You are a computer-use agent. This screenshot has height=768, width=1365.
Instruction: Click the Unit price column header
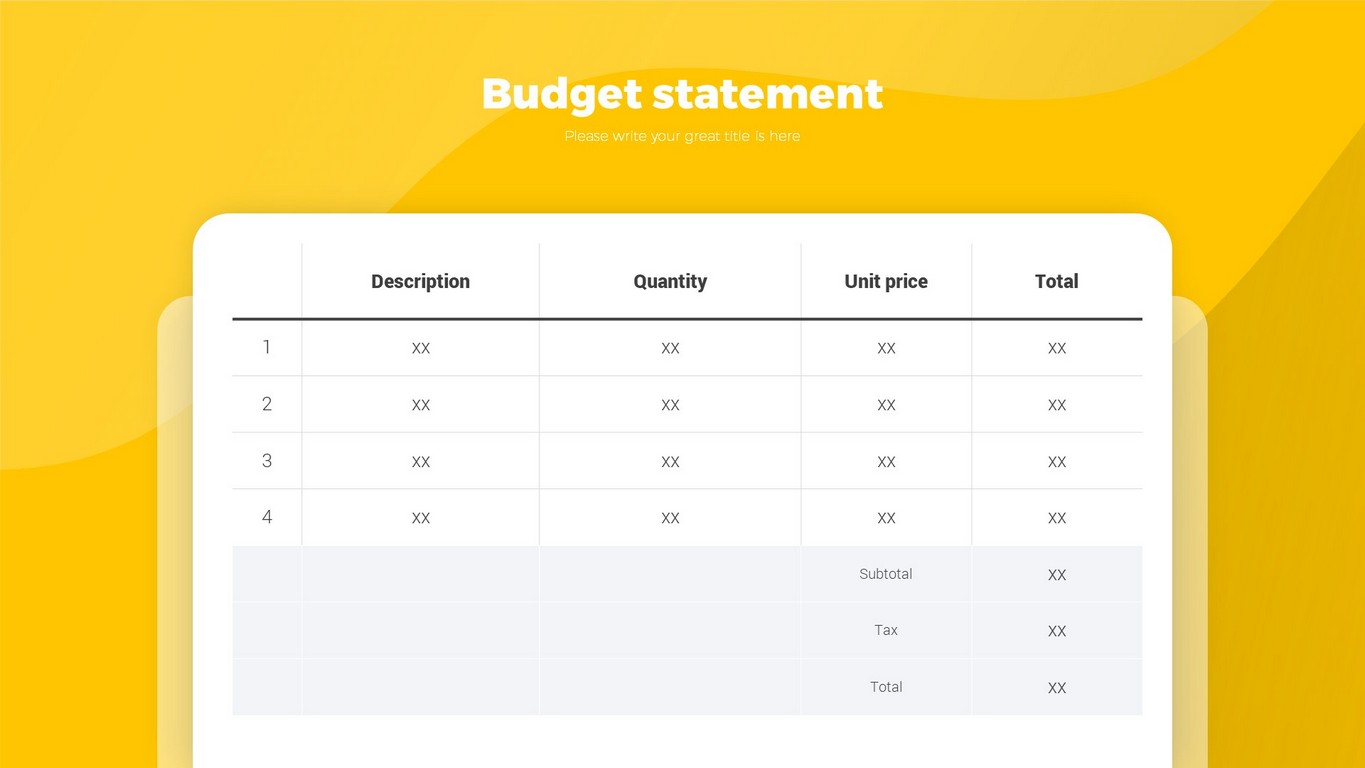[x=886, y=282]
